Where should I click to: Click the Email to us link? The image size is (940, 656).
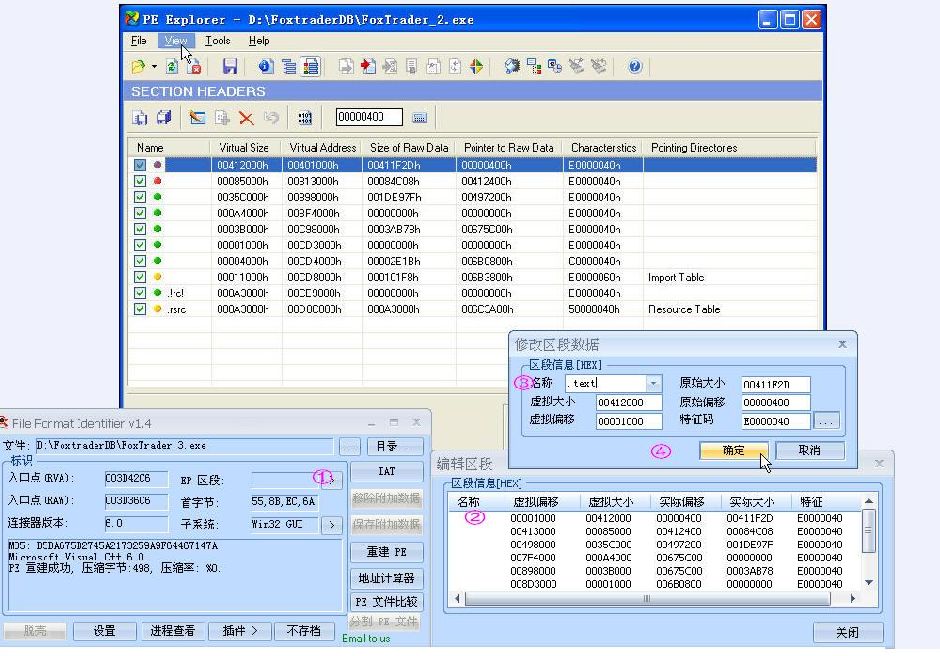point(366,639)
